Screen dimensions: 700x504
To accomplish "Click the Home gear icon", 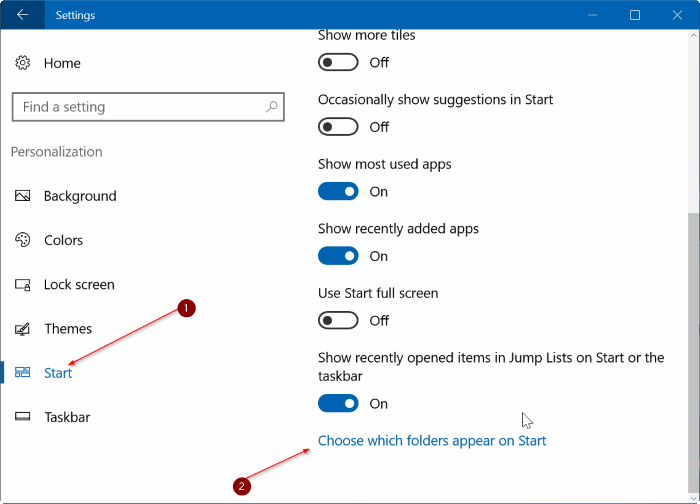I will tap(22, 63).
